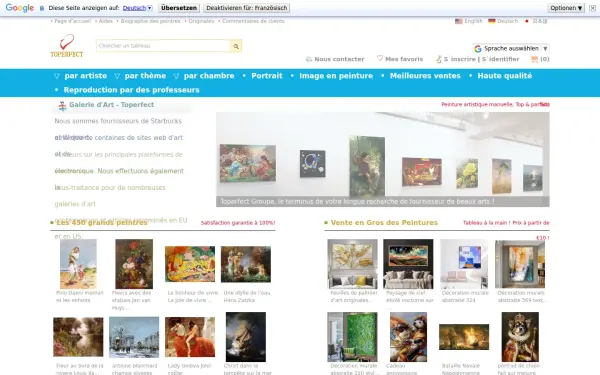The height and width of the screenshot is (375, 600).
Task: Click the S'inscrire link
Action: click(460, 59)
